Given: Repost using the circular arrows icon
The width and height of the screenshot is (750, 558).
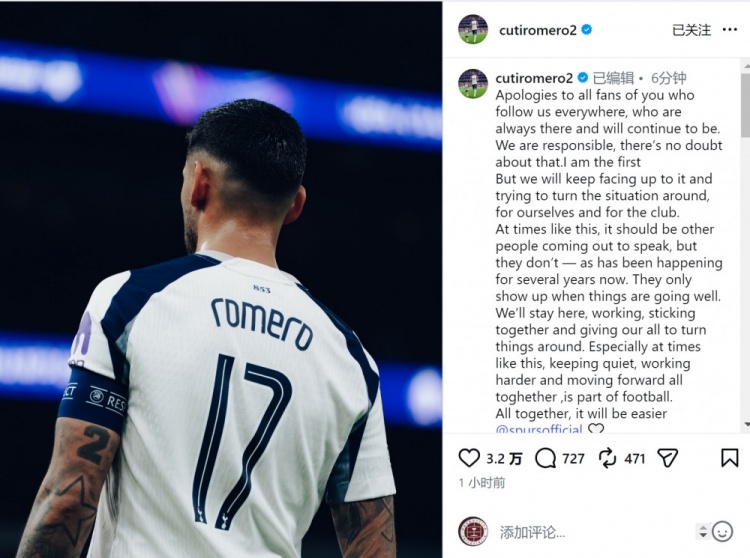Looking at the screenshot, I should coord(607,458).
